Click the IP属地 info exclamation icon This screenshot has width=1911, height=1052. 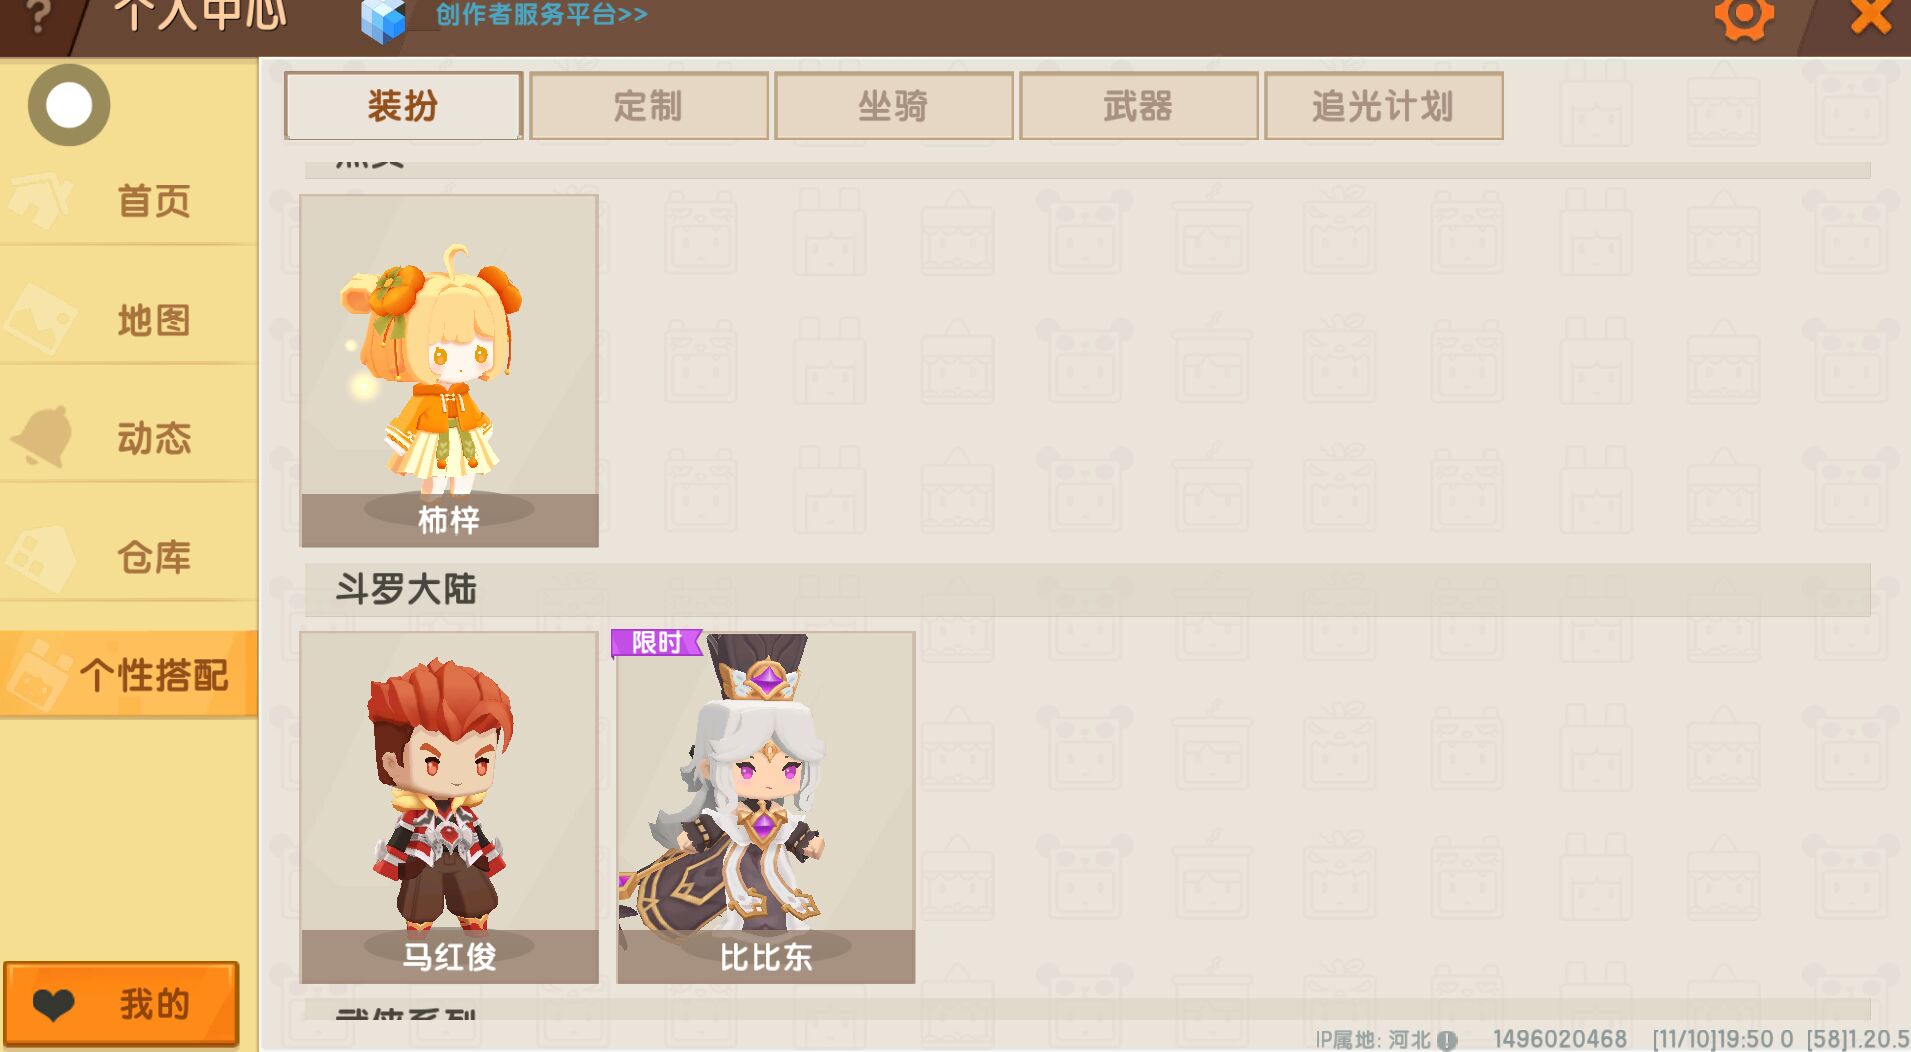pyautogui.click(x=1446, y=1040)
